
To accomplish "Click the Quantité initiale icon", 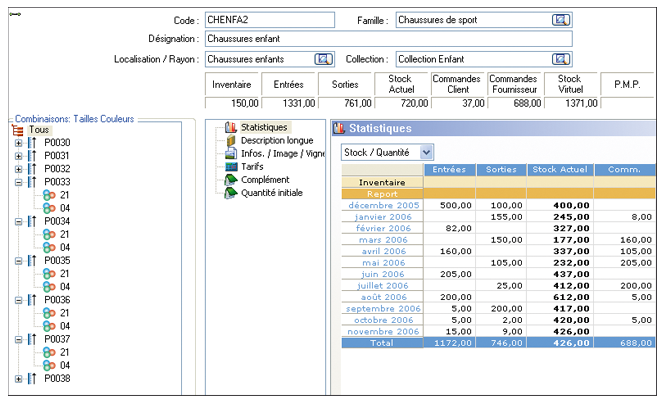I will [x=231, y=193].
